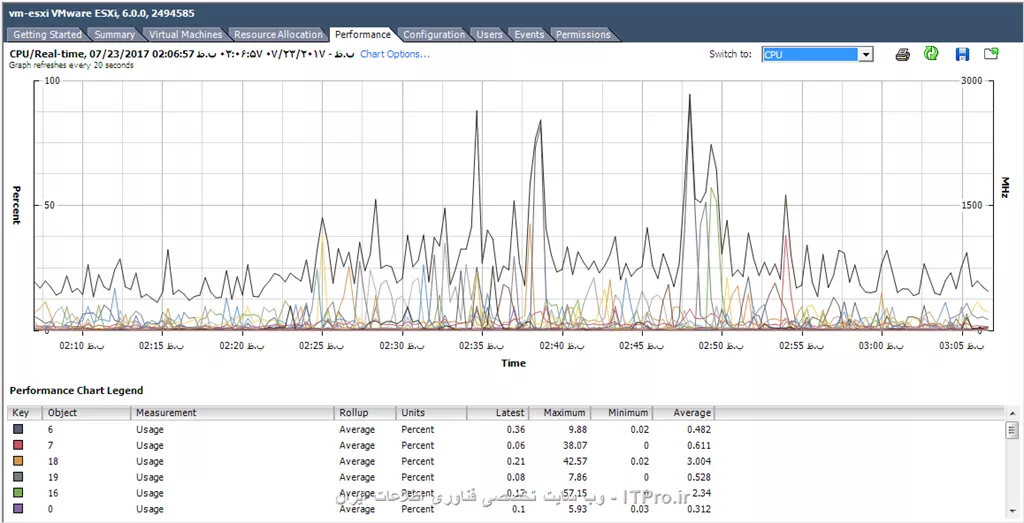
Task: Open the Chart Options link
Action: pyautogui.click(x=394, y=54)
